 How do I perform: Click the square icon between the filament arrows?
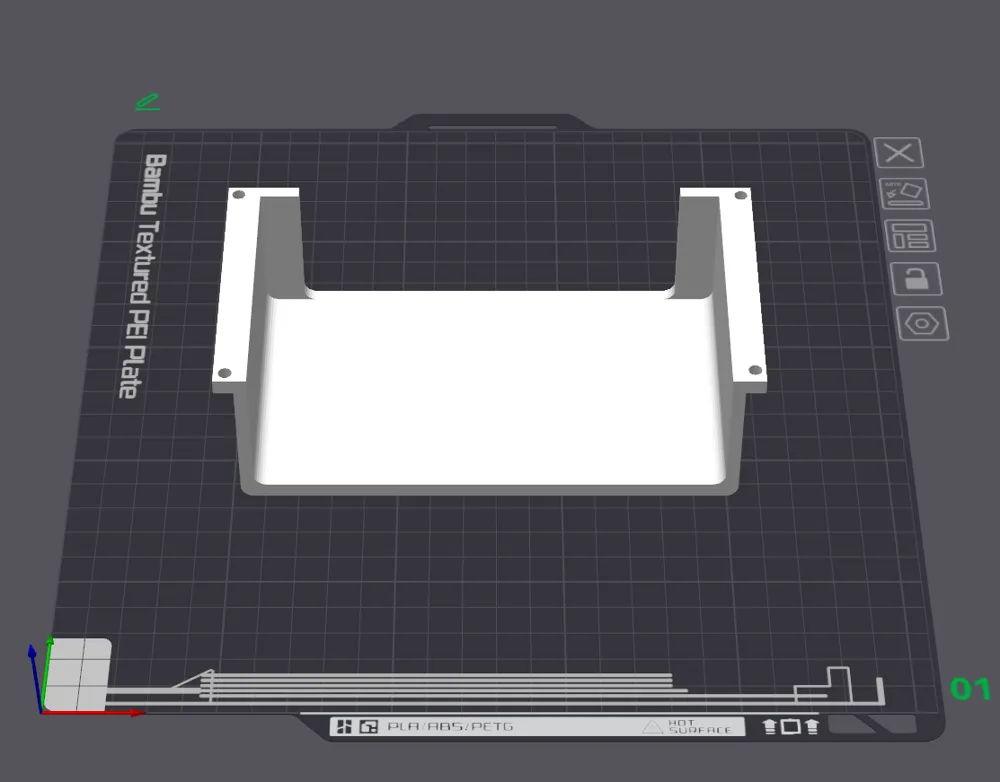click(792, 727)
